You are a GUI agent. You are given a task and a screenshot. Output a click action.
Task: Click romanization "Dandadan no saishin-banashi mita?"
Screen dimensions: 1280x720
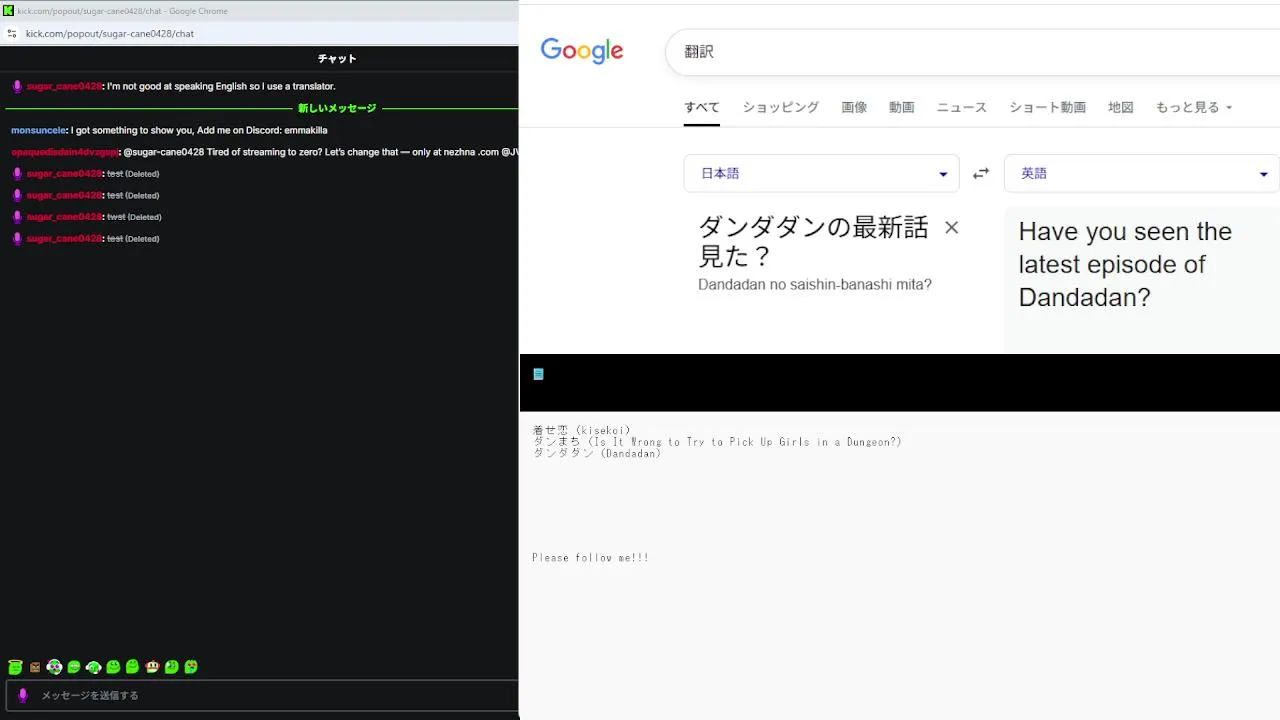(815, 285)
